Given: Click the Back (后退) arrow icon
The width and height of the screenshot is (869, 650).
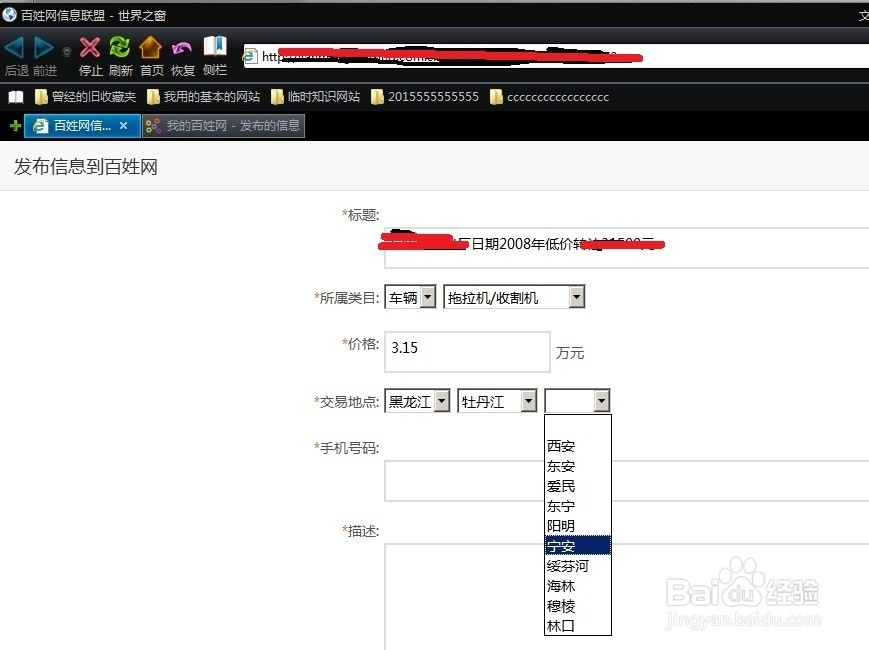Looking at the screenshot, I should point(14,48).
